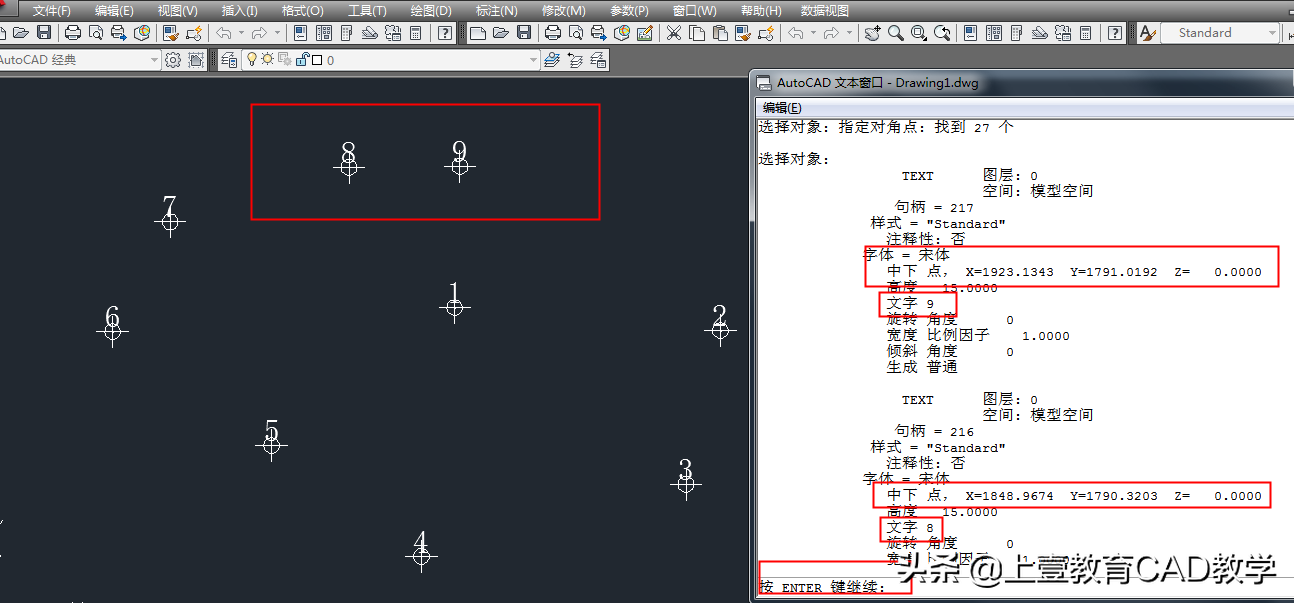
Task: Open 编辑(E) menu in the text window
Action: [x=779, y=107]
